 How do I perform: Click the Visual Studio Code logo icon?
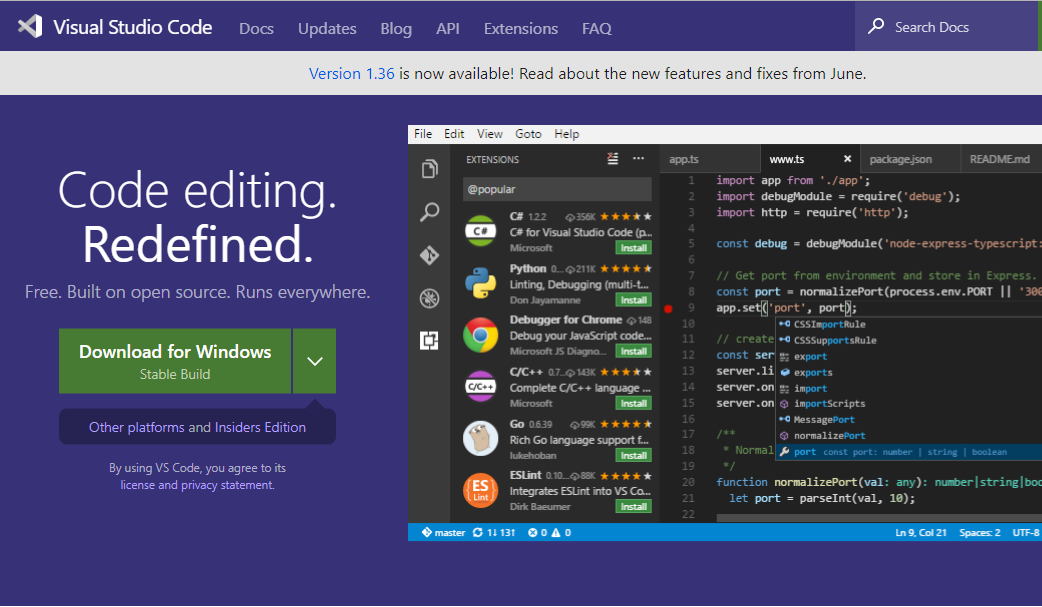pyautogui.click(x=30, y=27)
